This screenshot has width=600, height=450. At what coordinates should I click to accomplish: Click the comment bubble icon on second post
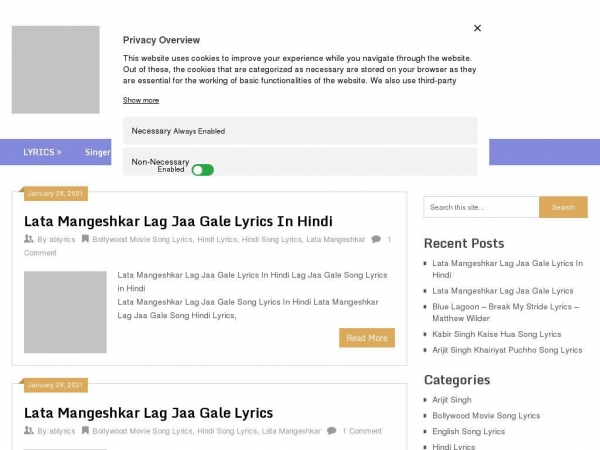coord(332,431)
